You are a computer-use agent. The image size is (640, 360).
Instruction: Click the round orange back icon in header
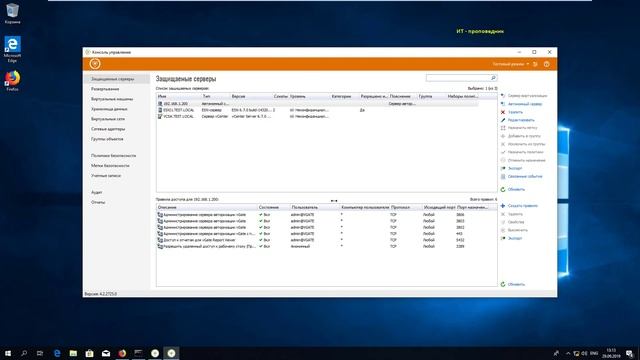[x=95, y=64]
